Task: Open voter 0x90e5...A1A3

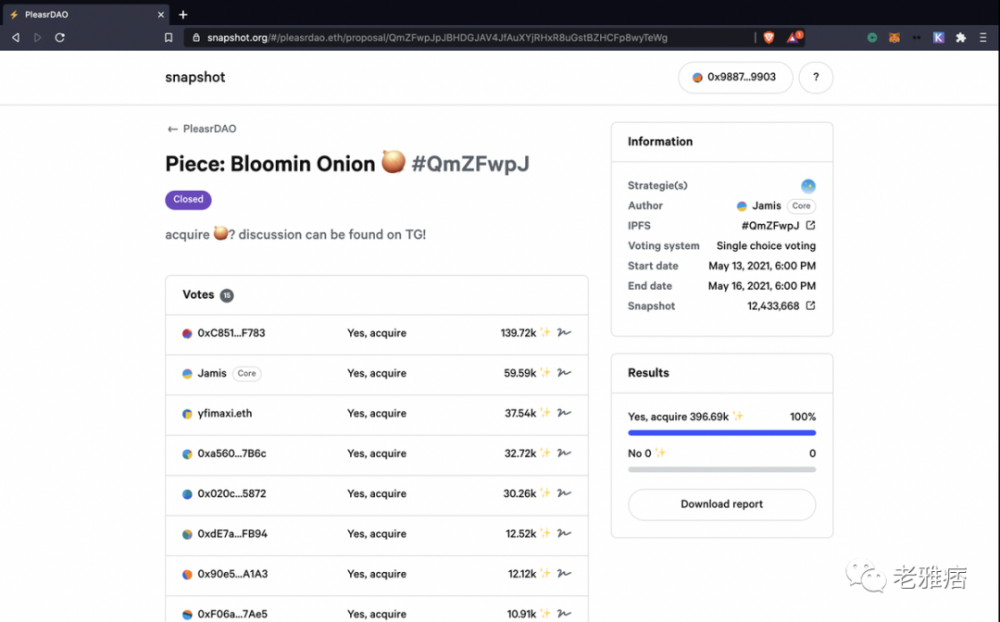Action: pyautogui.click(x=225, y=574)
